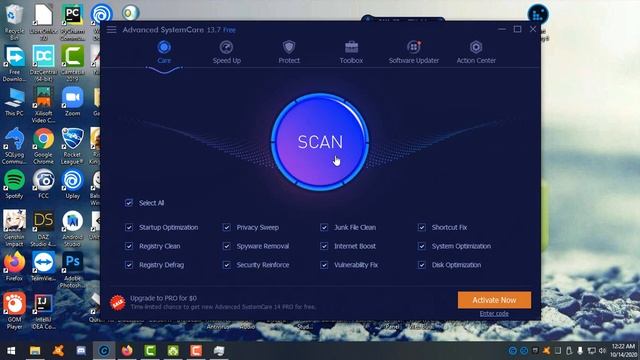
Task: Toggle the Registry Defrag checkbox
Action: (129, 265)
